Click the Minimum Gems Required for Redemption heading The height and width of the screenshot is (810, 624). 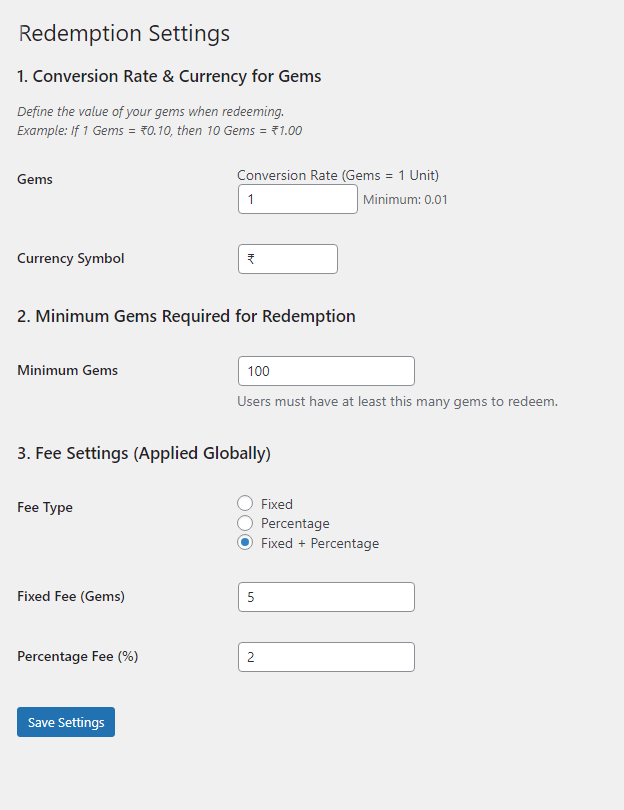click(186, 316)
